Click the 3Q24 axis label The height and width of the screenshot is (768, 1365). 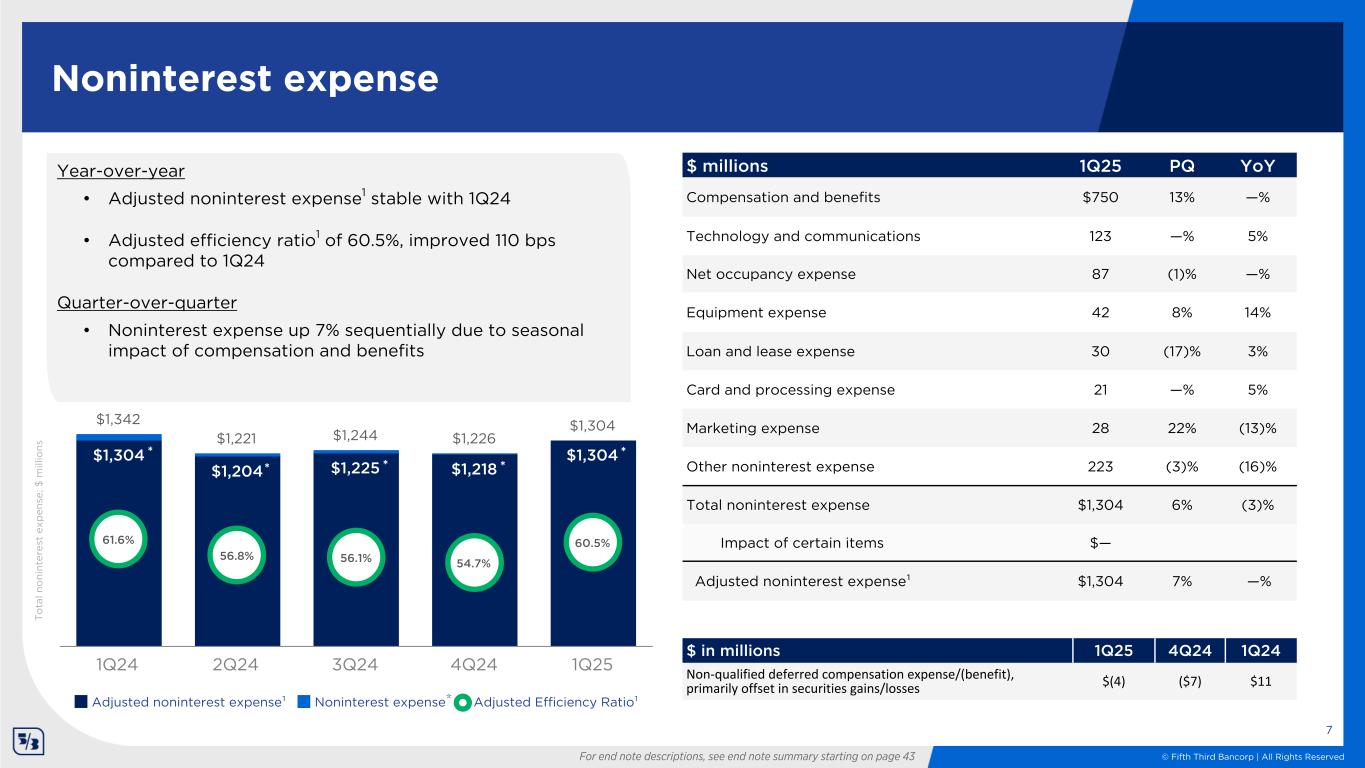355,664
